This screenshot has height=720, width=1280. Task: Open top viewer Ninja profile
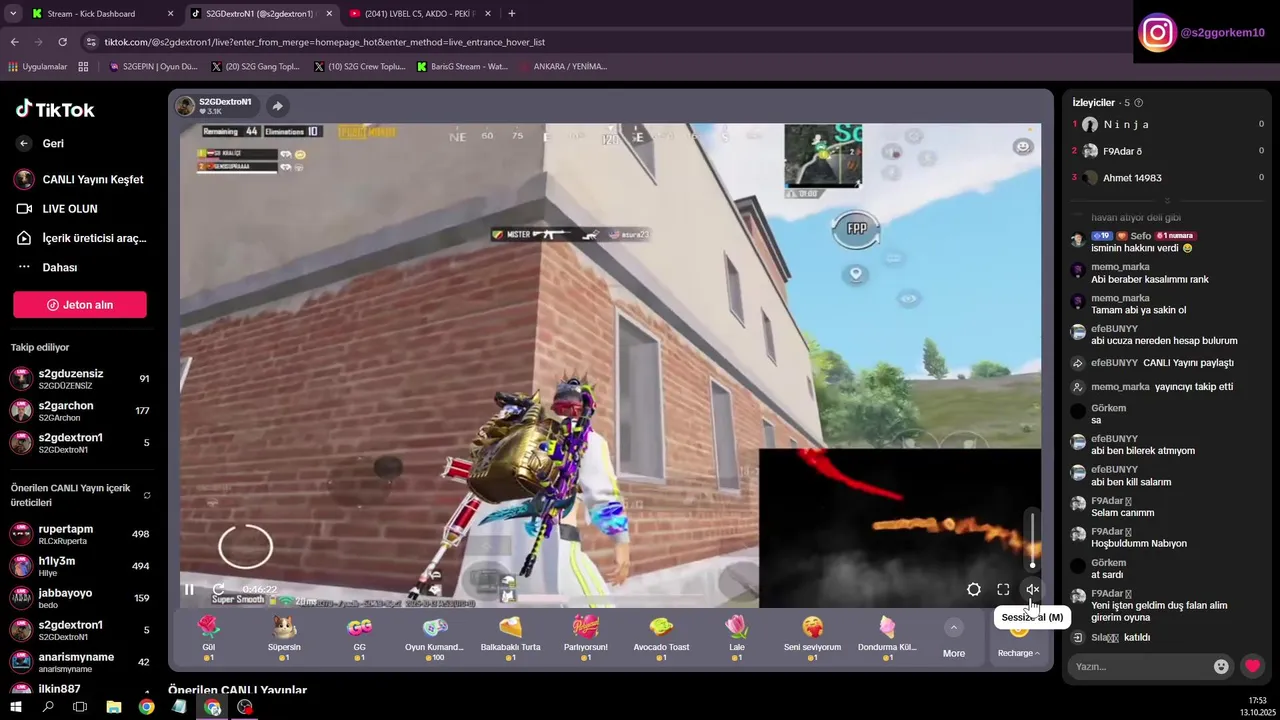(1125, 124)
